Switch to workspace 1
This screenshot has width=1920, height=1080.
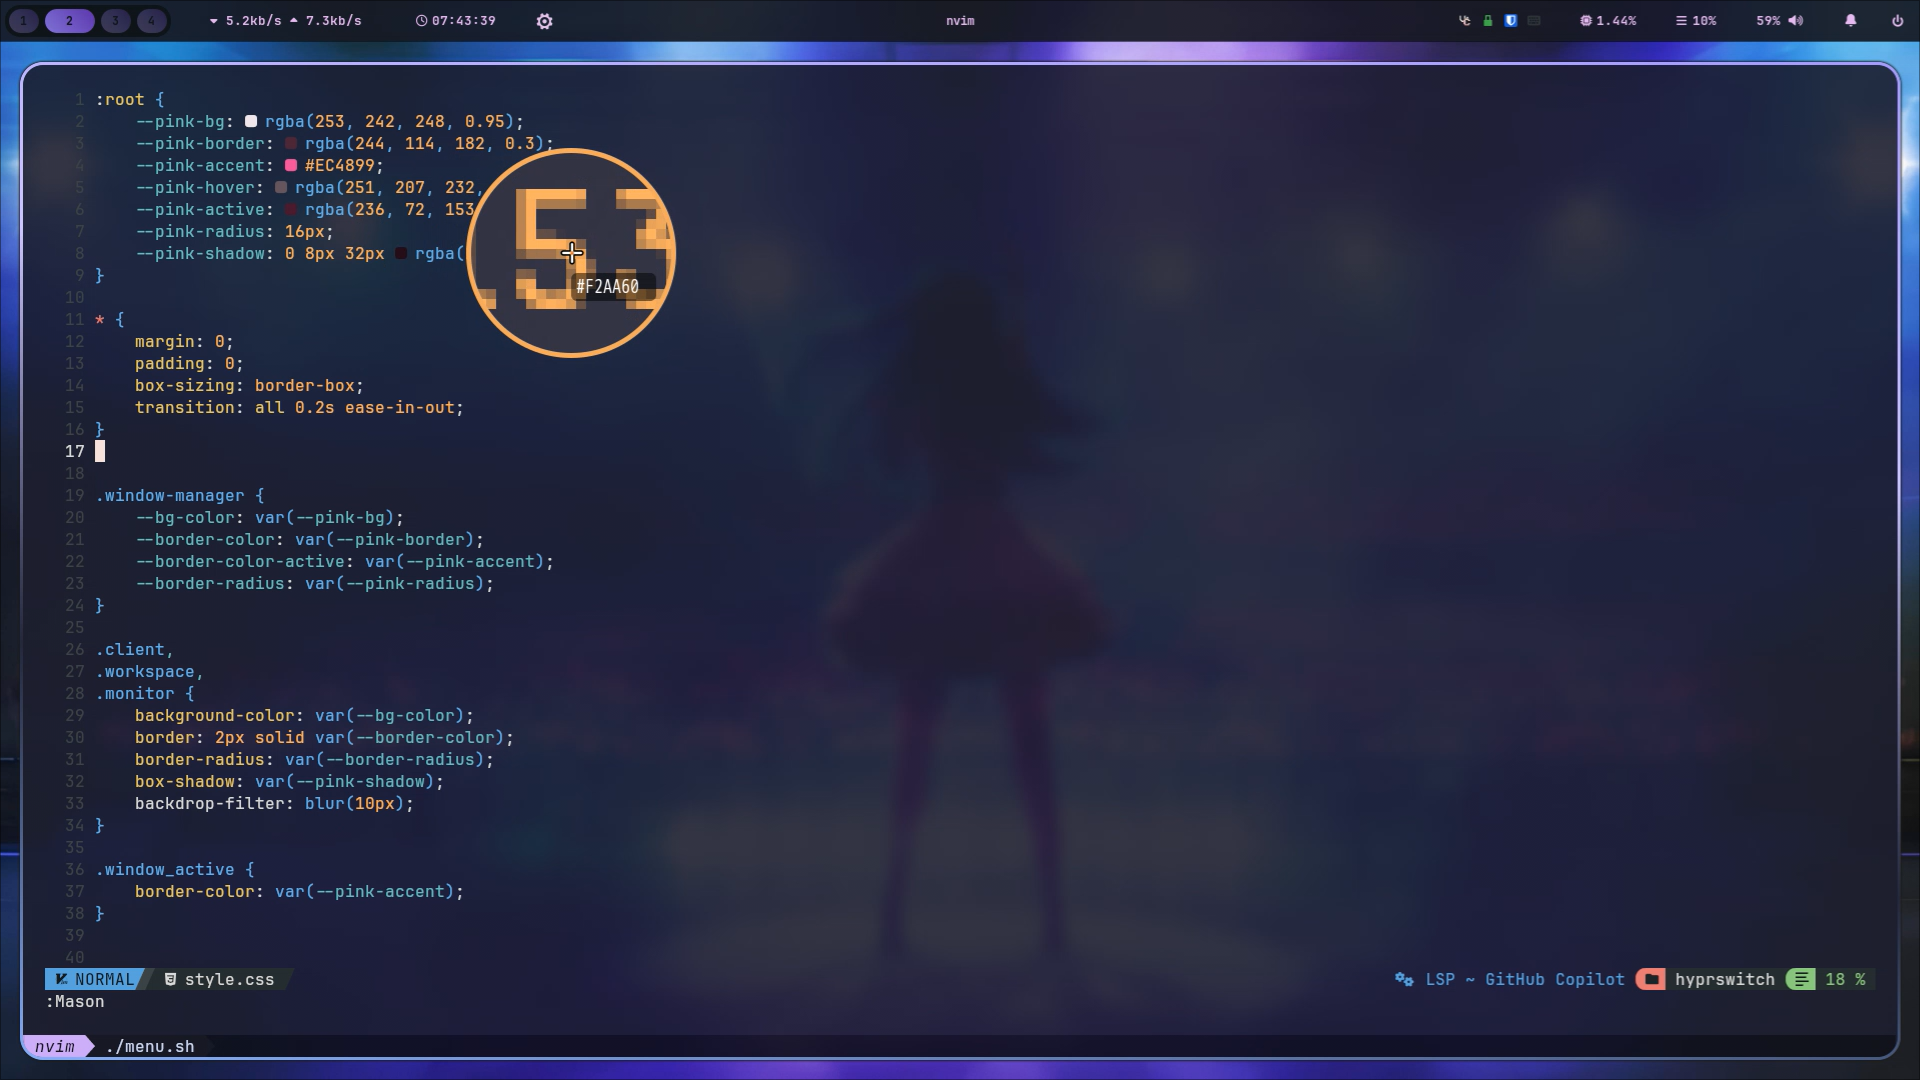24,20
